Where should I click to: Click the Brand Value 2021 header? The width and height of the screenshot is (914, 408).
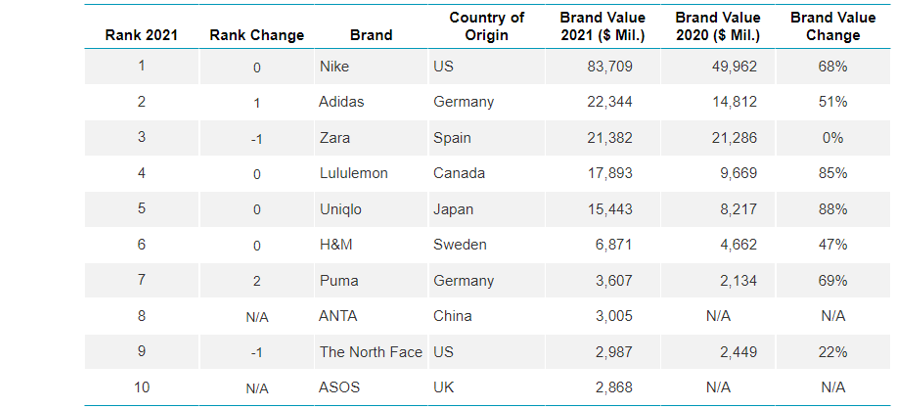pos(603,27)
